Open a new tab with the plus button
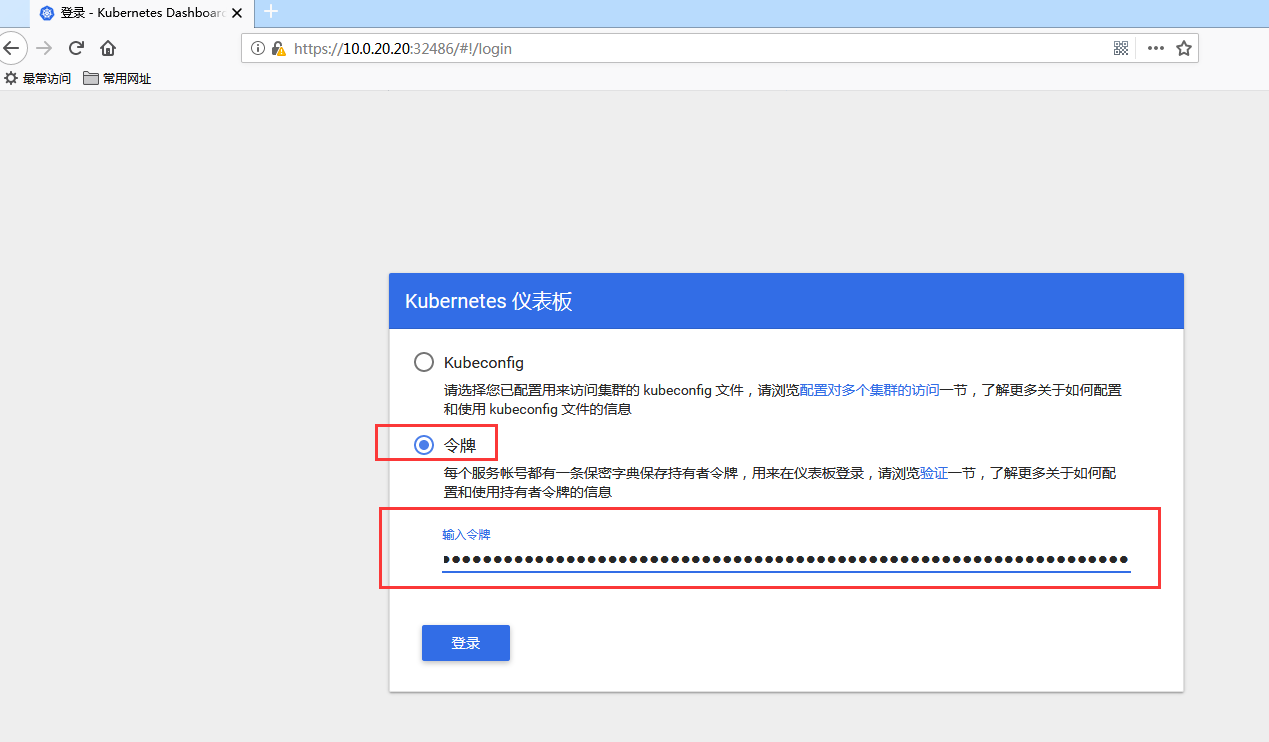 [x=270, y=12]
